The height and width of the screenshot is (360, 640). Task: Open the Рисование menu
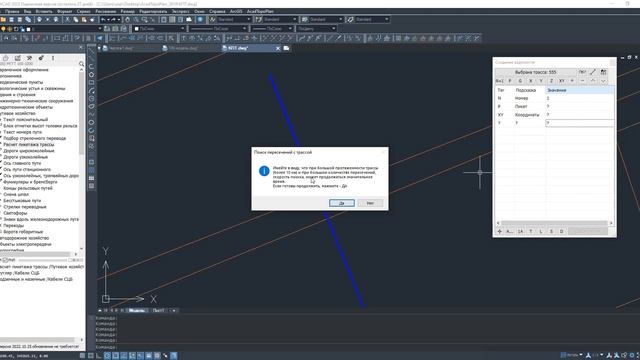coord(106,11)
